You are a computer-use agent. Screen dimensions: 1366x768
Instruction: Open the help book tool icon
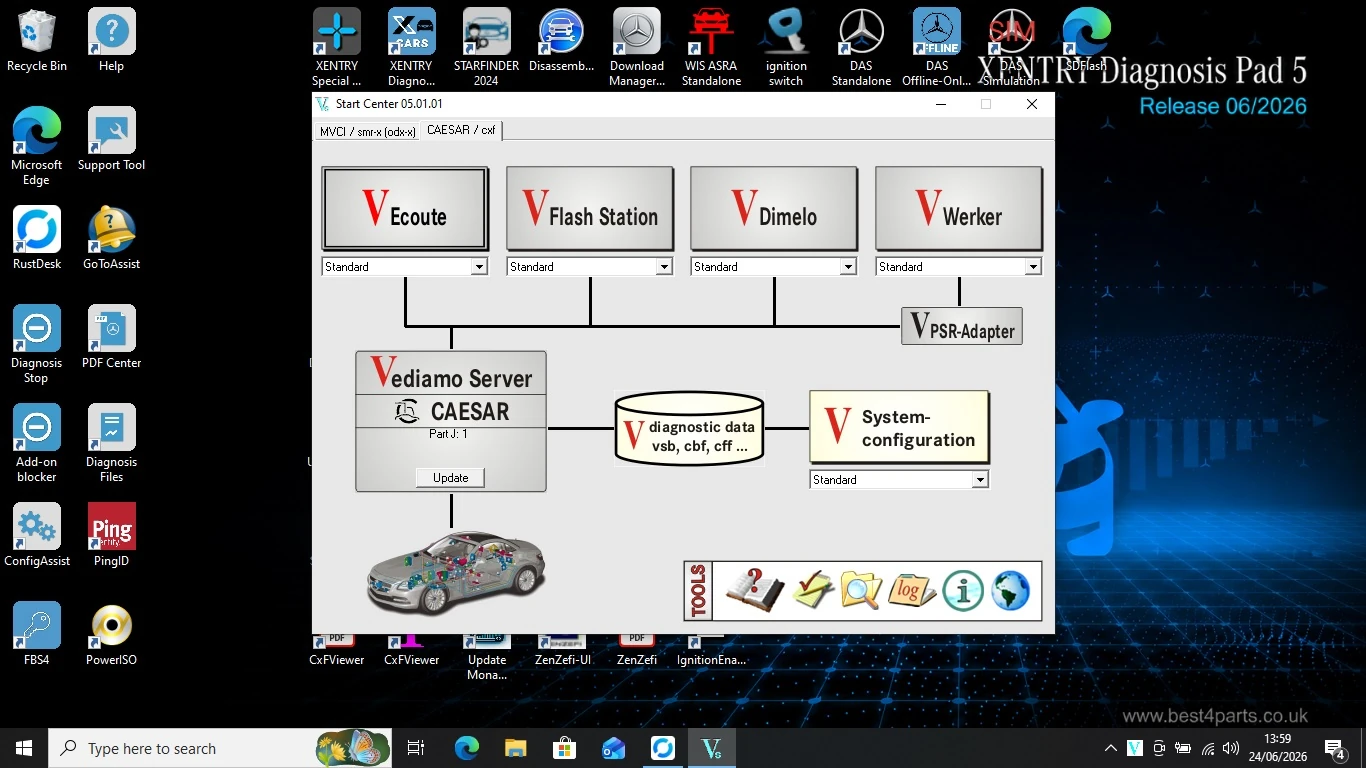[x=754, y=590]
